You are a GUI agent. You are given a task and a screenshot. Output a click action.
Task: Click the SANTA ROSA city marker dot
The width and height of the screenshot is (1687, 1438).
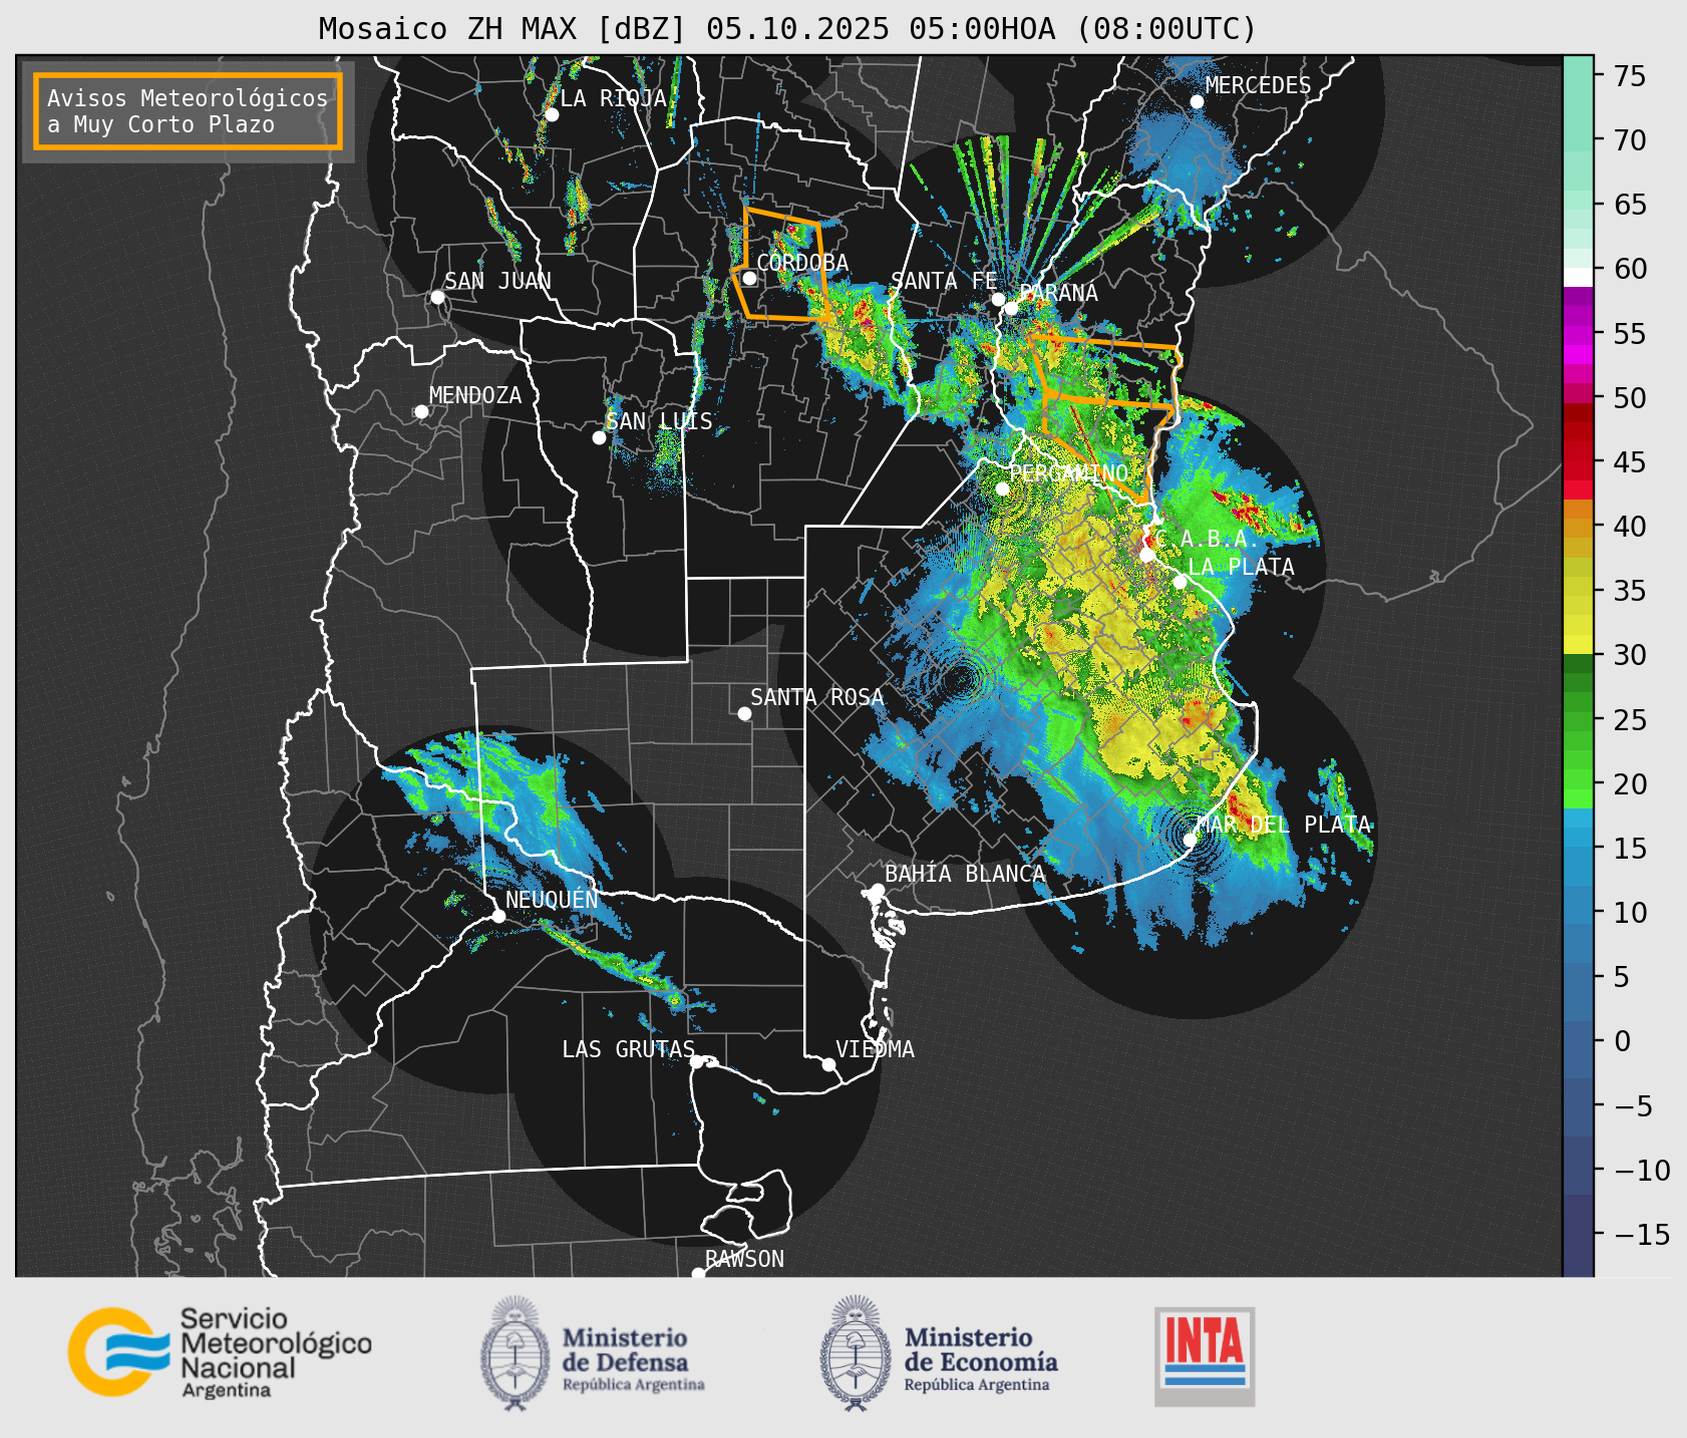tap(744, 713)
